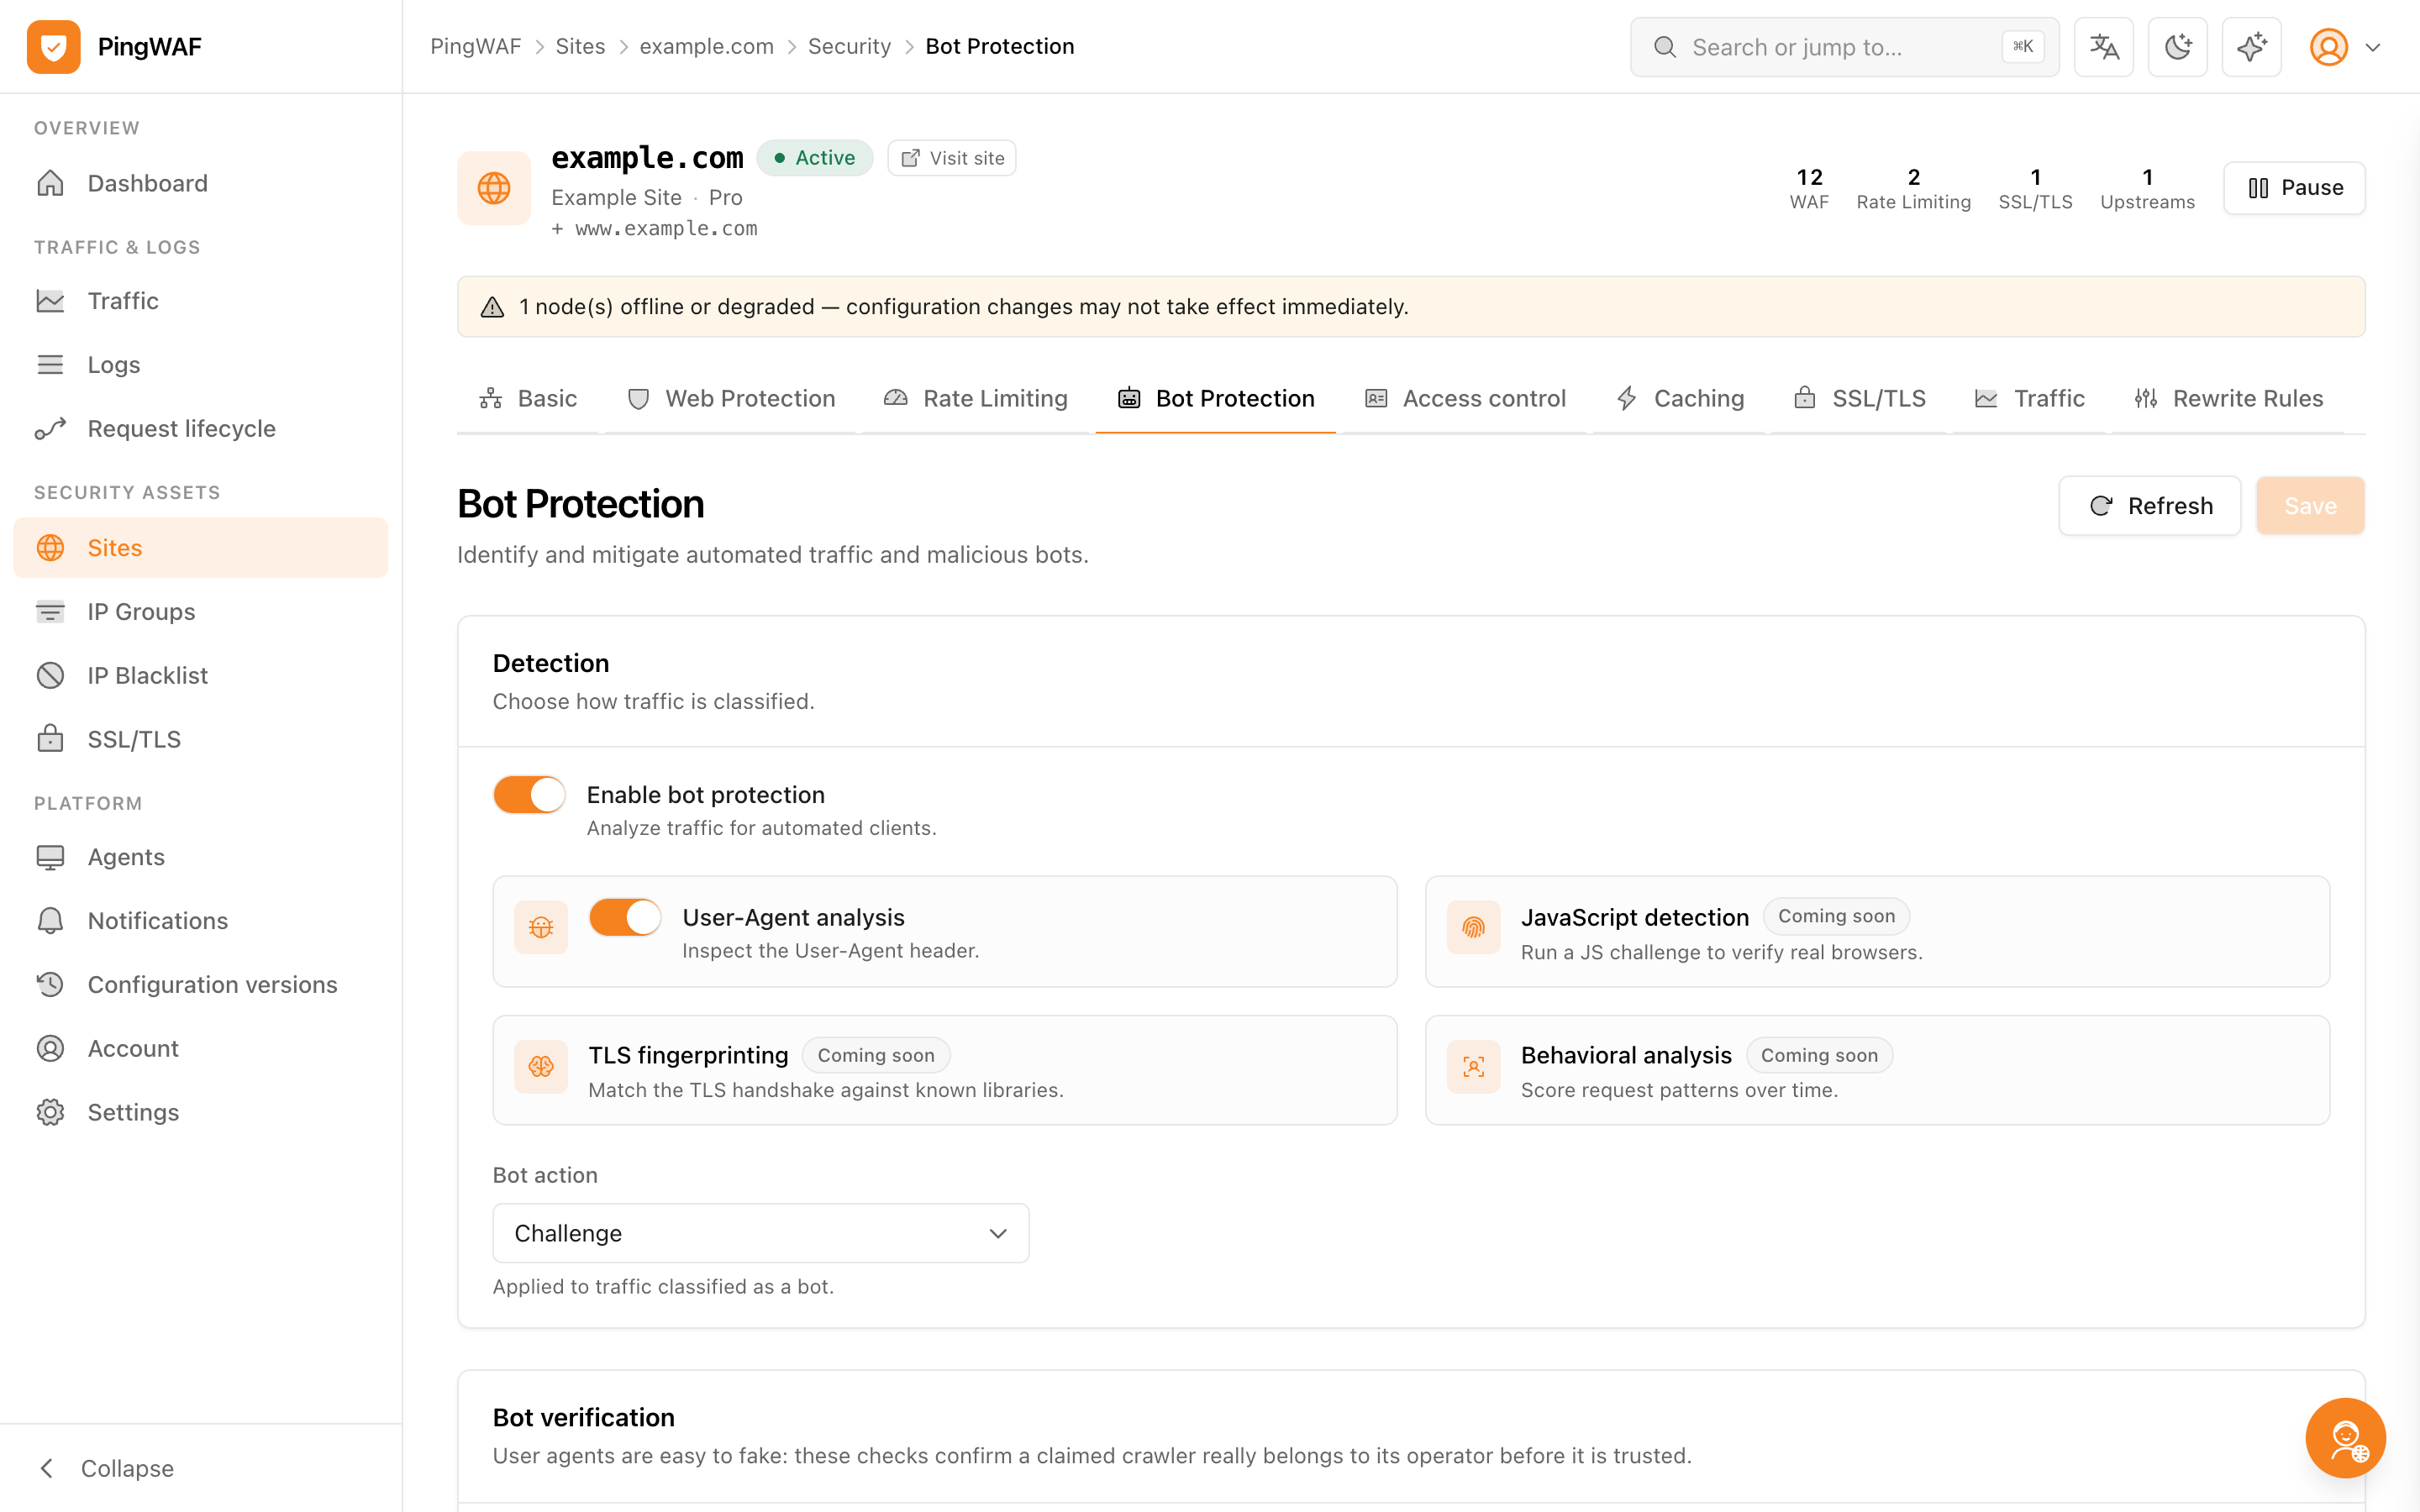Open the AI sparkle assistant icon
The height and width of the screenshot is (1512, 2420).
(2251, 47)
